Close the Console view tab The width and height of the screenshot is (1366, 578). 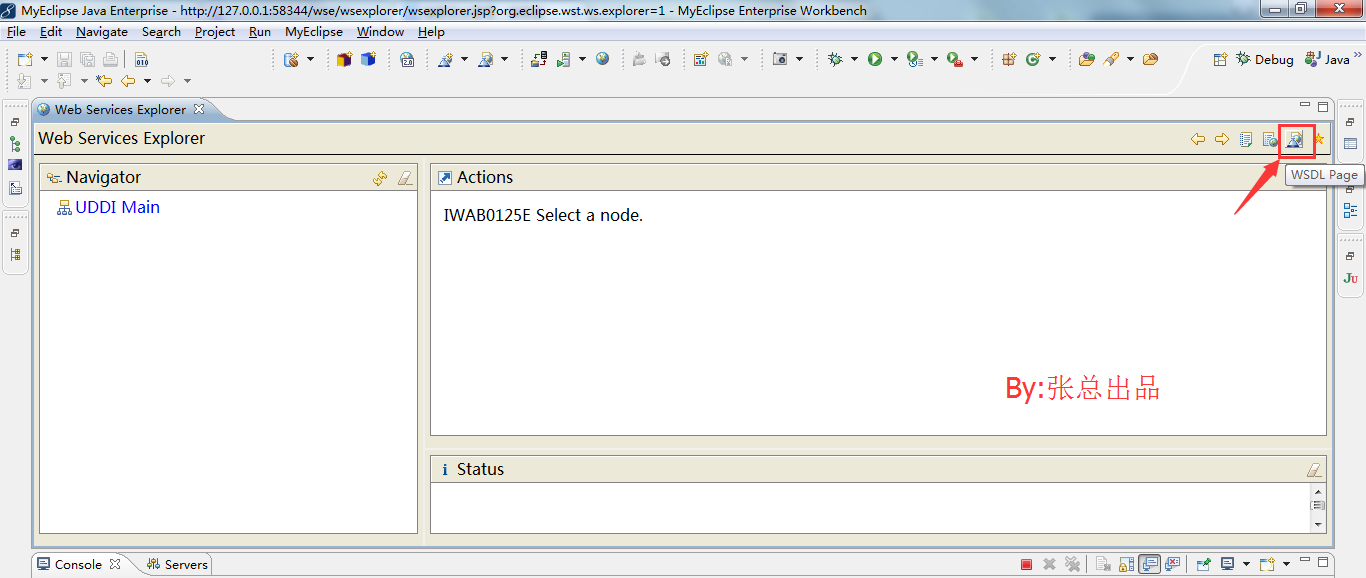pos(115,564)
